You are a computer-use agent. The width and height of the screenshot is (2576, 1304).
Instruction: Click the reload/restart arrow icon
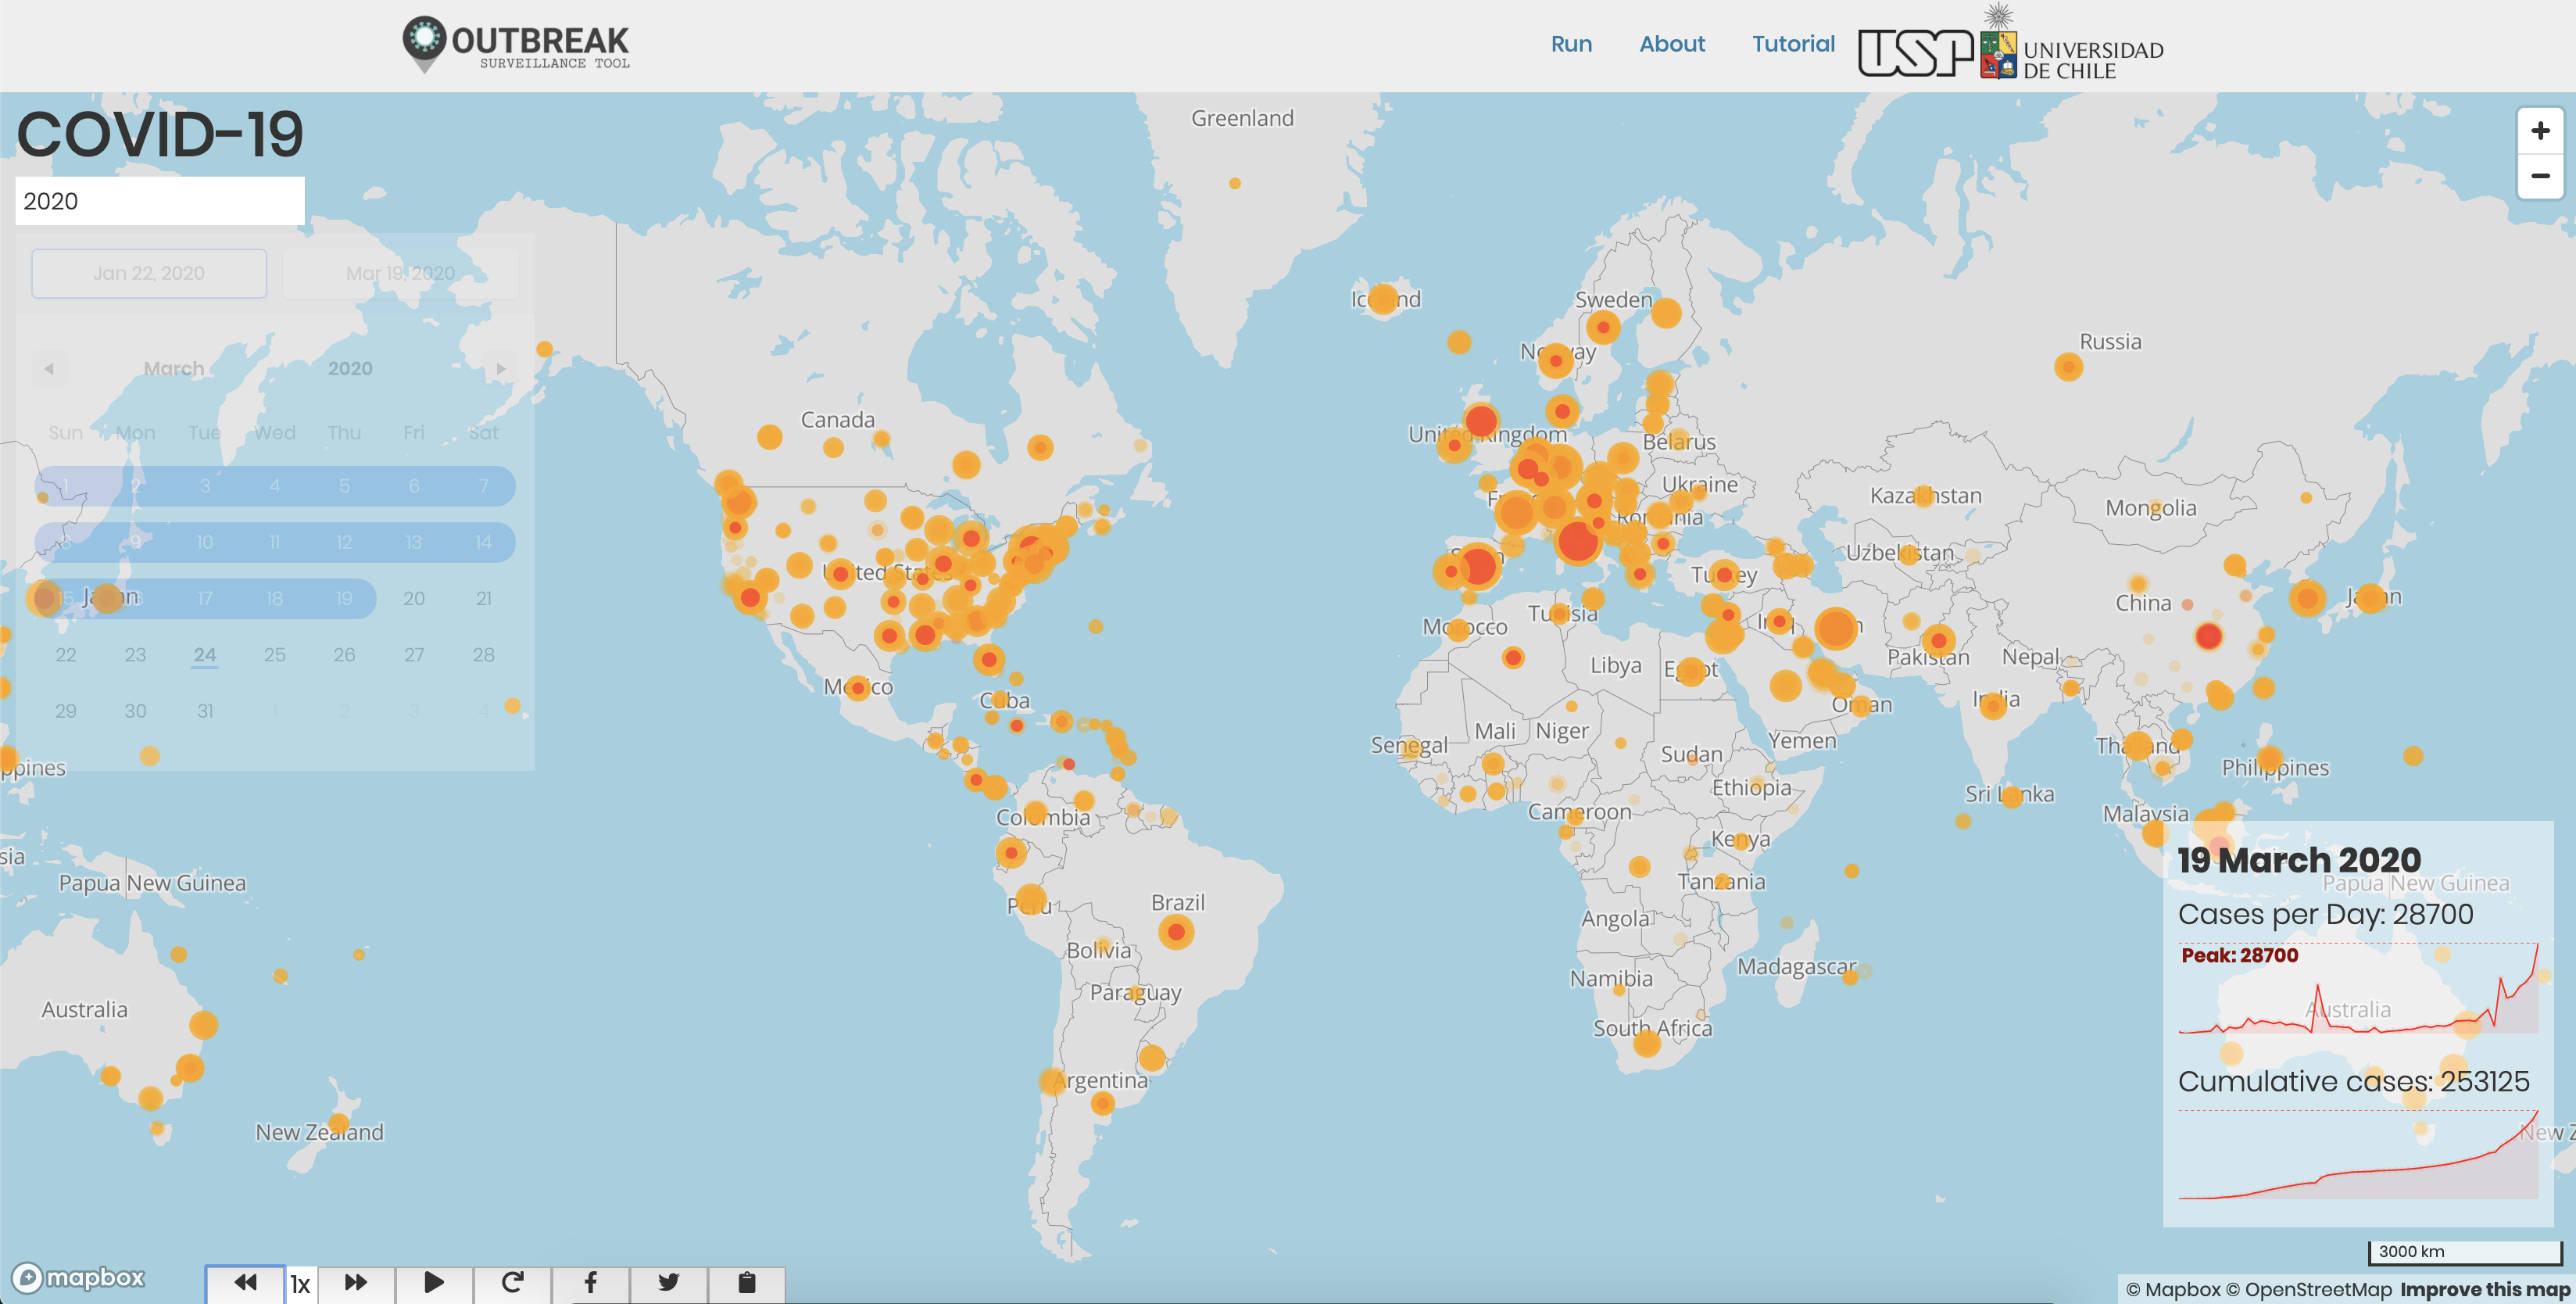[512, 1282]
